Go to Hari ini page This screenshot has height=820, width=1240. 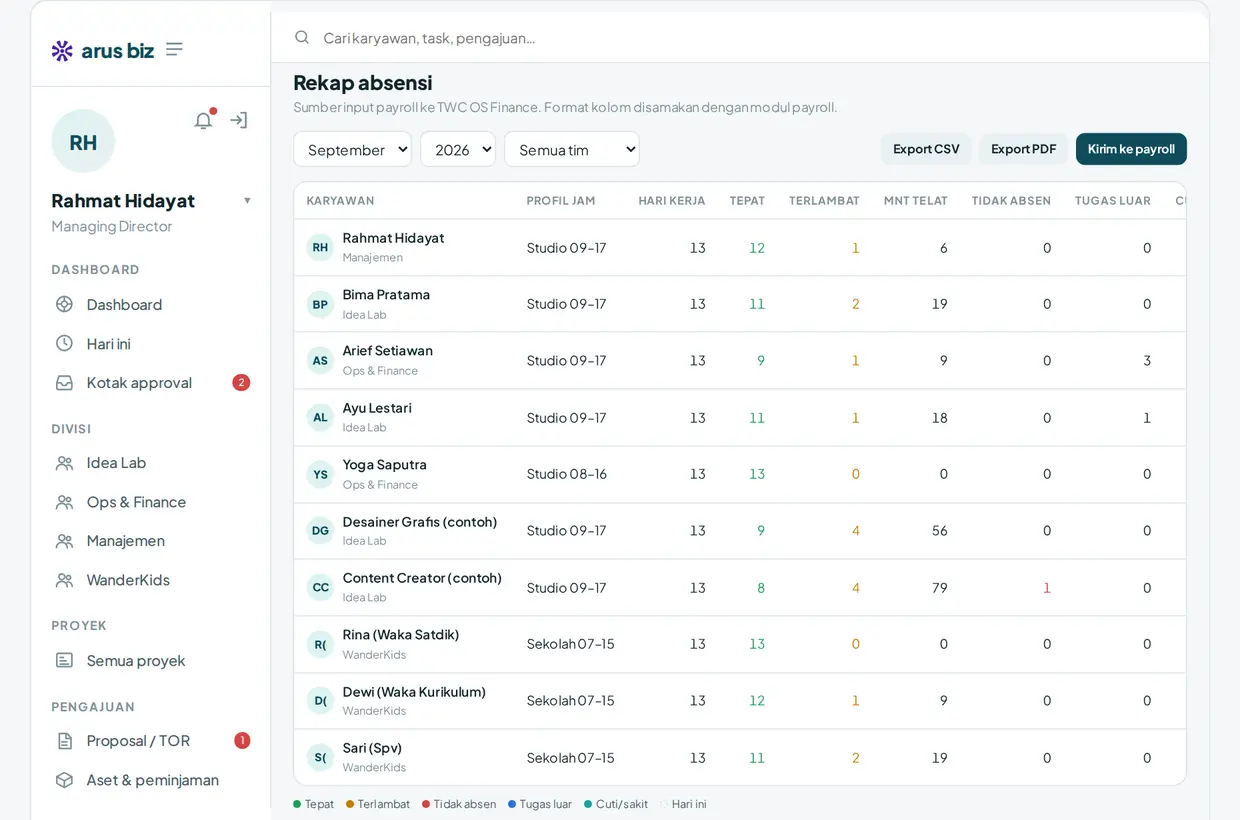(x=150, y=343)
